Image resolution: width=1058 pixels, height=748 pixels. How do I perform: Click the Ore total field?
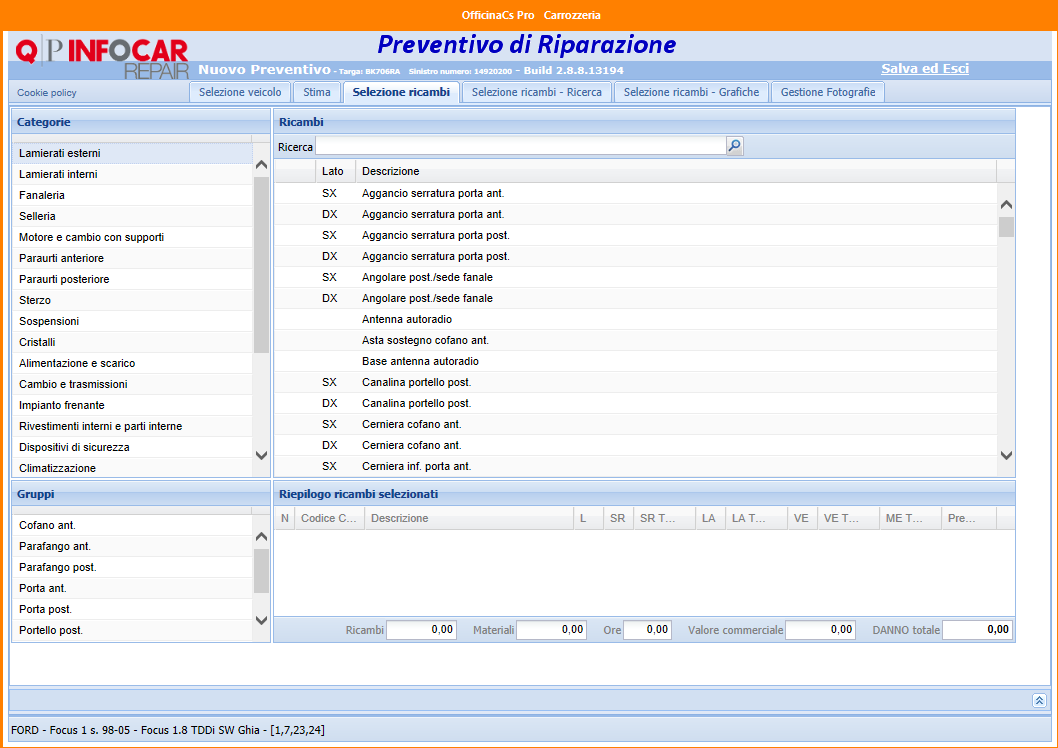click(x=647, y=629)
